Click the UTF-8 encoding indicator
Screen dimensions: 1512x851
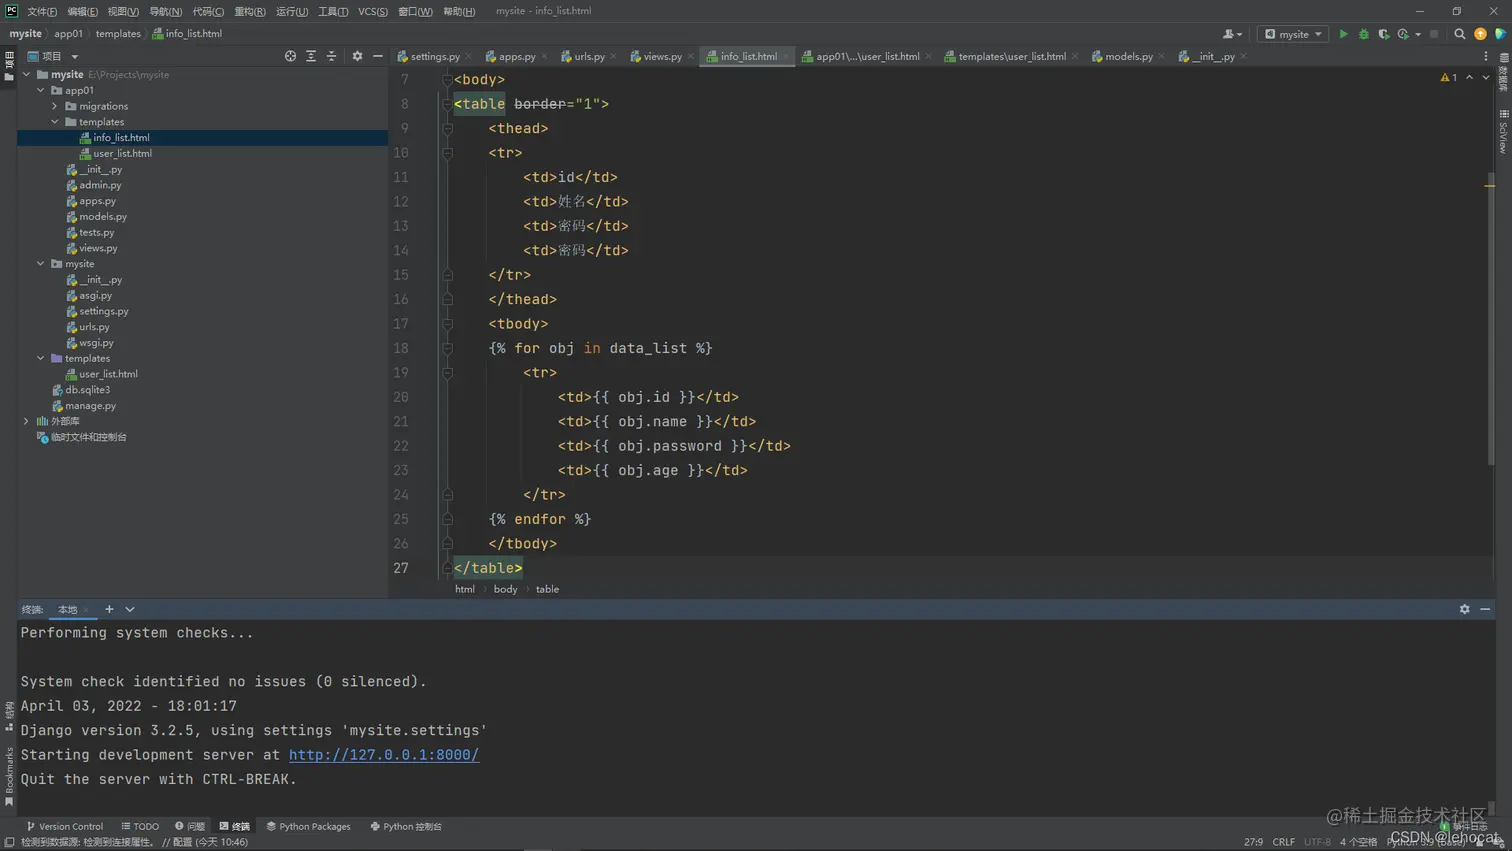point(1317,842)
